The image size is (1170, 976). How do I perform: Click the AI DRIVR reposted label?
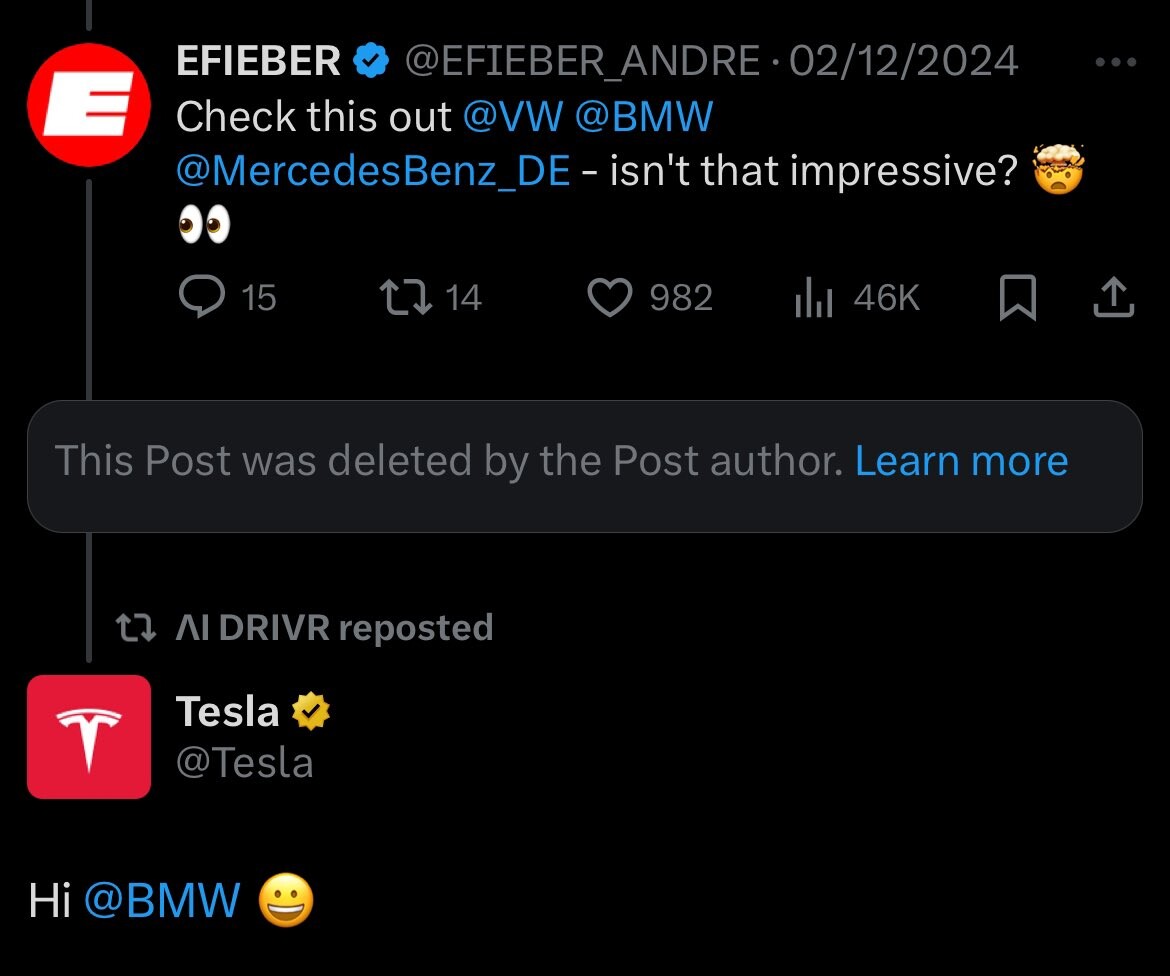pos(335,628)
